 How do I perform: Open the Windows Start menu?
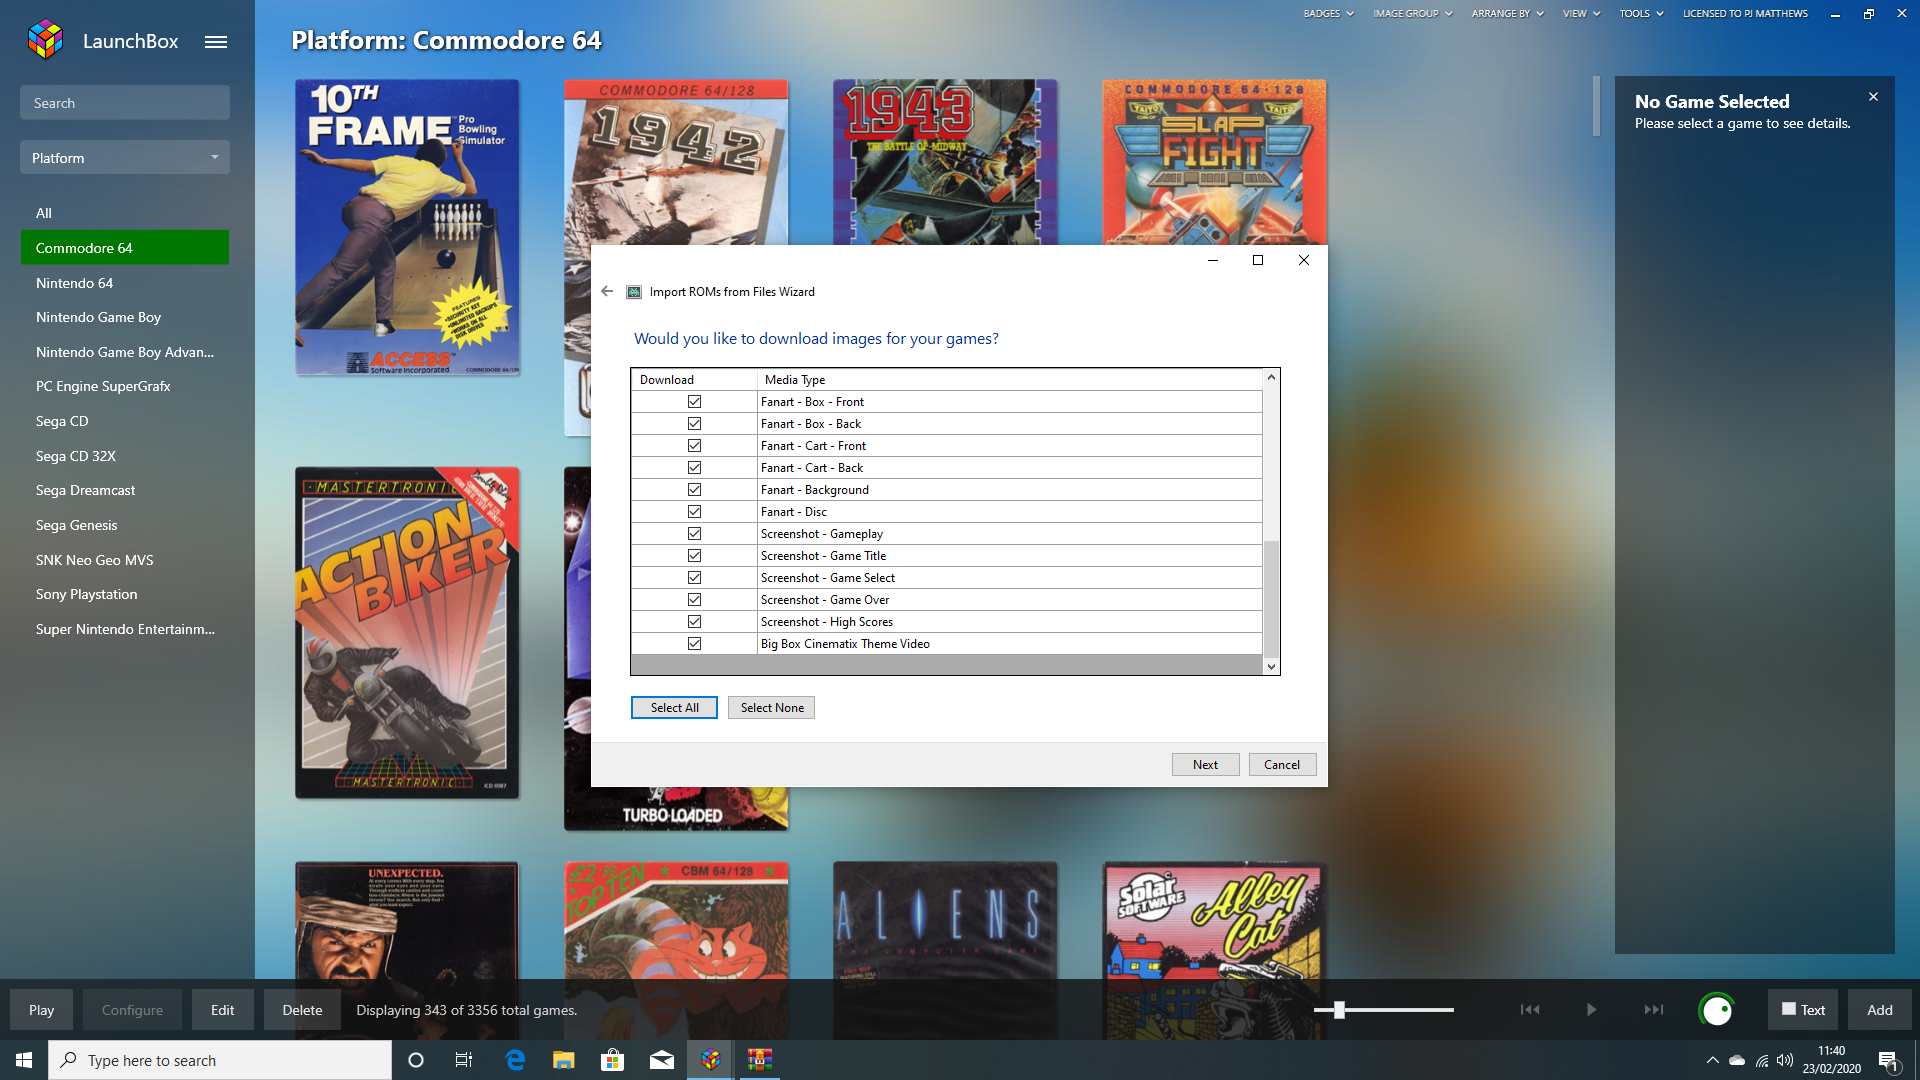[24, 1060]
